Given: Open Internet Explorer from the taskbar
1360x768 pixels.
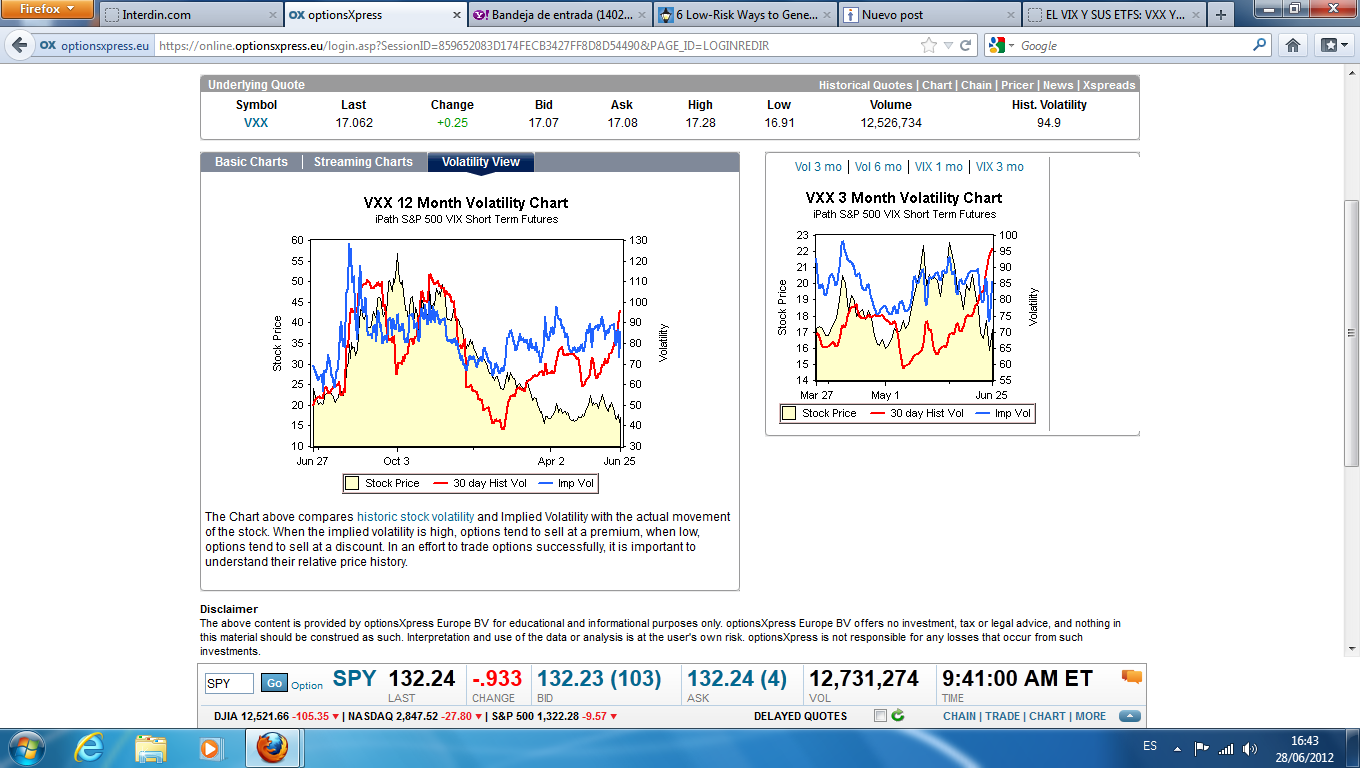Looking at the screenshot, I should point(89,747).
